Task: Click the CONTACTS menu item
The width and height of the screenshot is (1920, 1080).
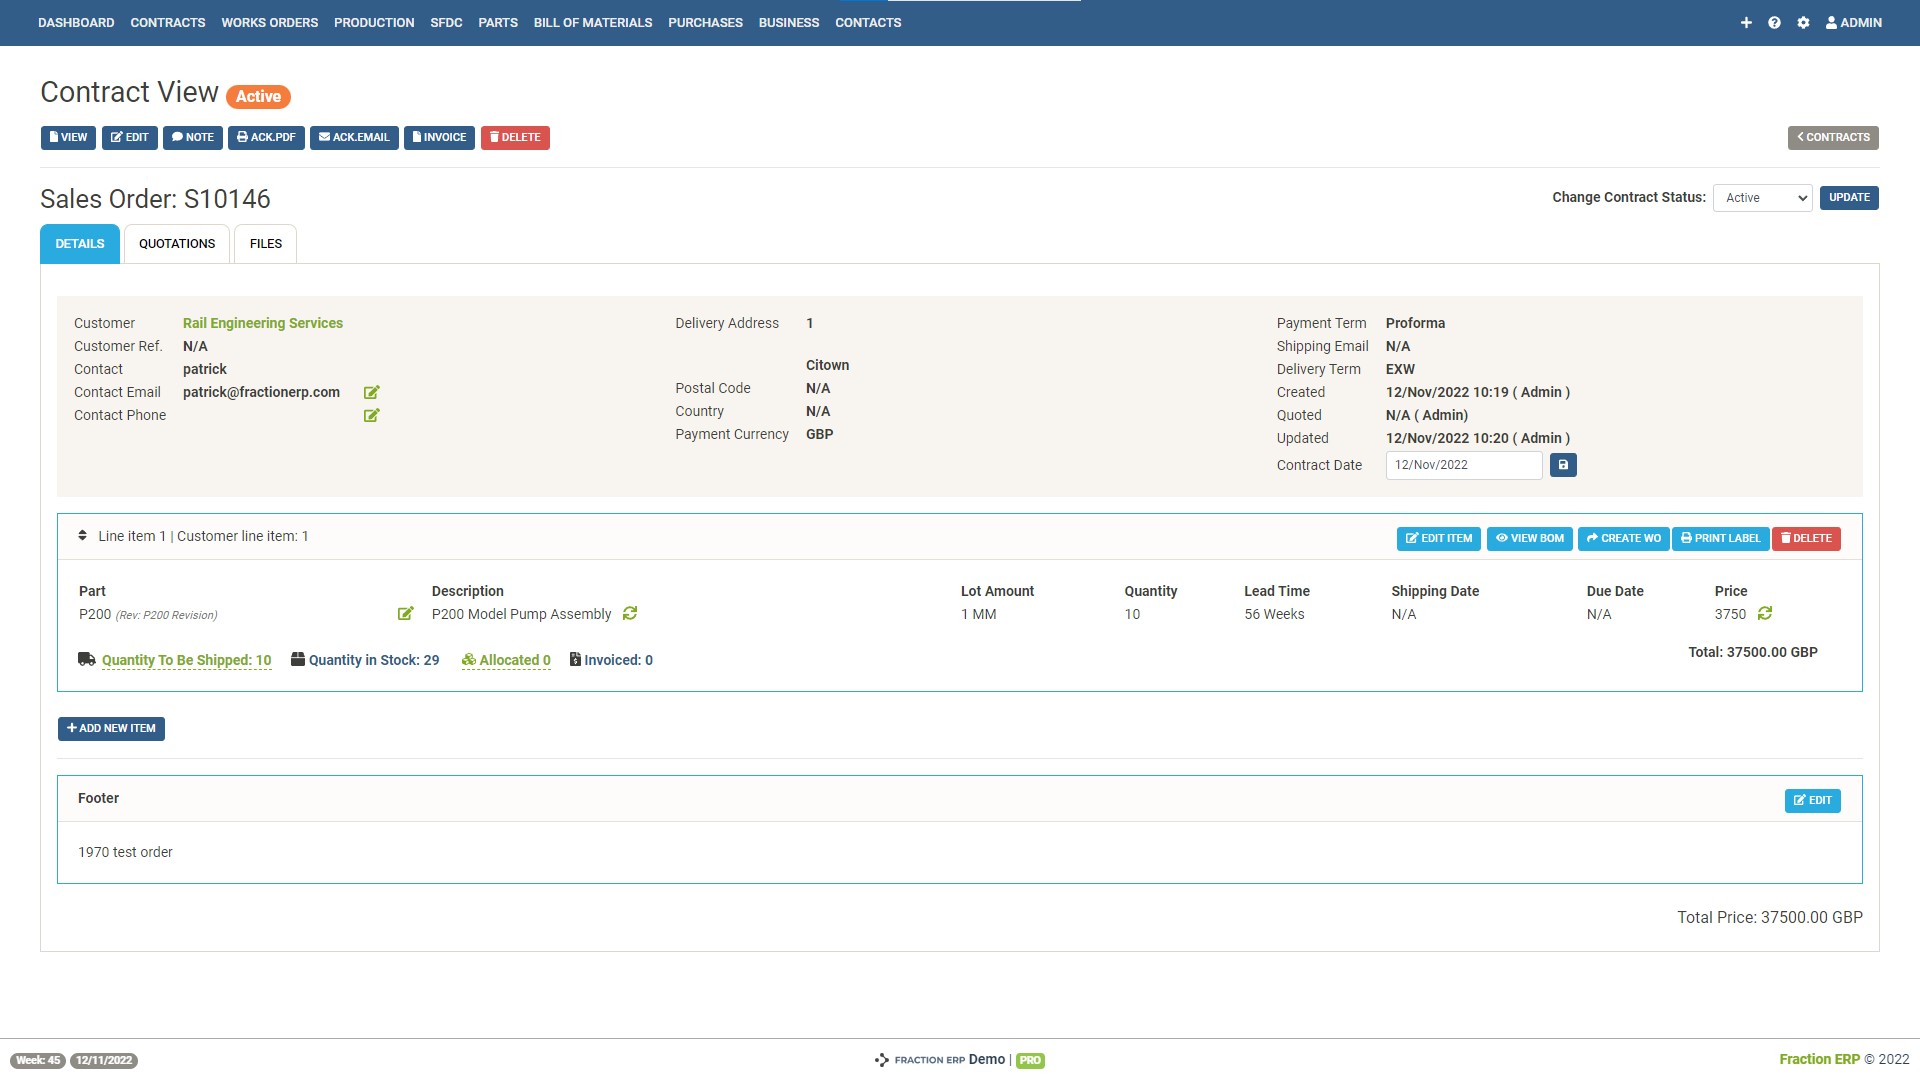Action: 867,22
